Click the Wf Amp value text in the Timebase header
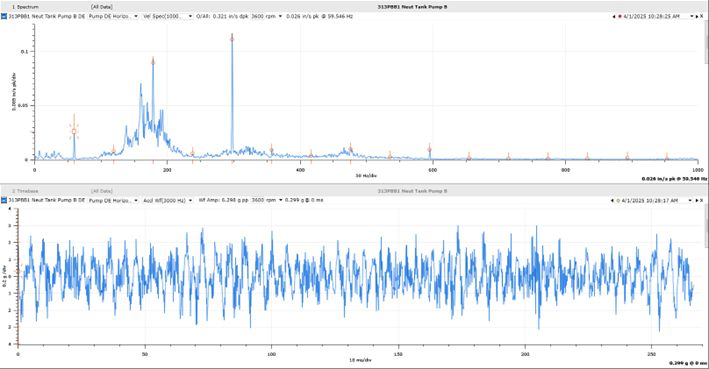This screenshot has width=709, height=369. click(x=224, y=200)
